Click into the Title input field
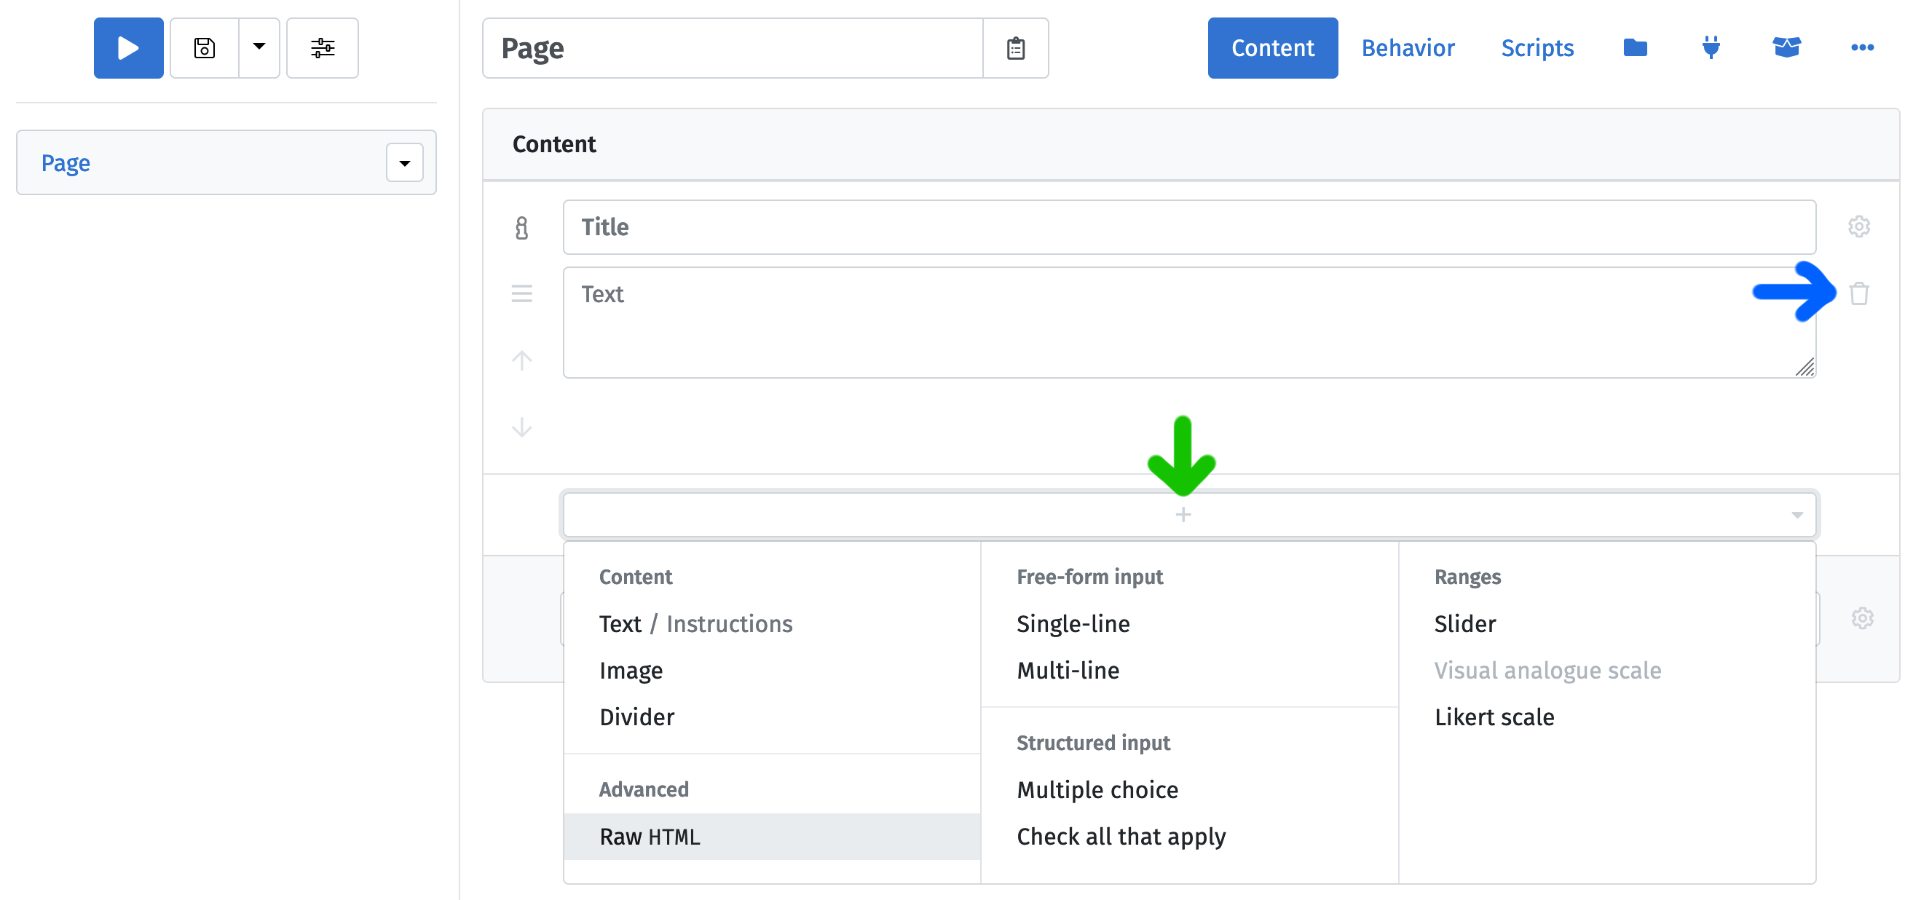Image resolution: width=1905 pixels, height=900 pixels. (1188, 227)
